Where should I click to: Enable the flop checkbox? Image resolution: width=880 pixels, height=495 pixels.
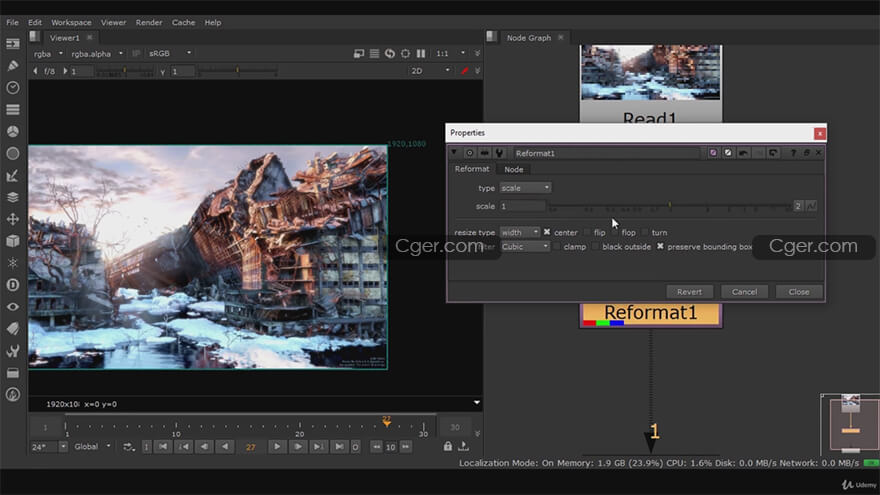point(615,232)
